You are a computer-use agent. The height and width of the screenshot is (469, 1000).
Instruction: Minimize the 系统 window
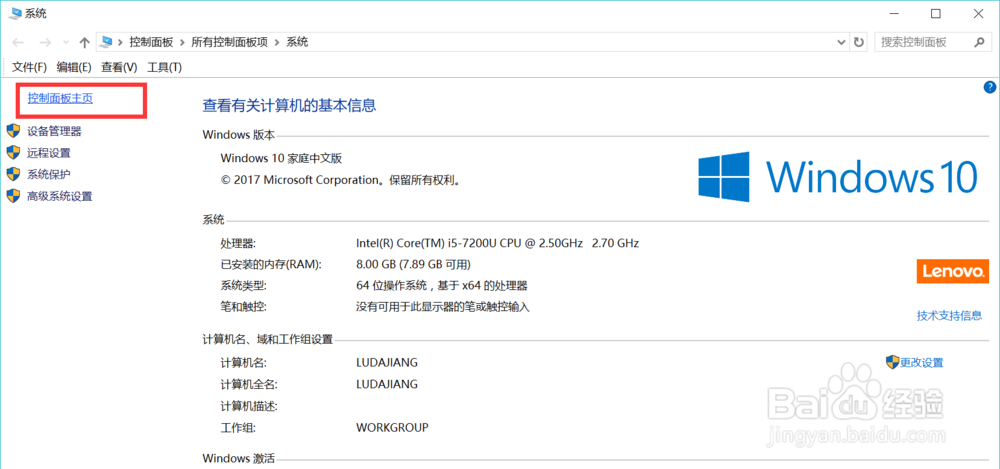click(894, 13)
